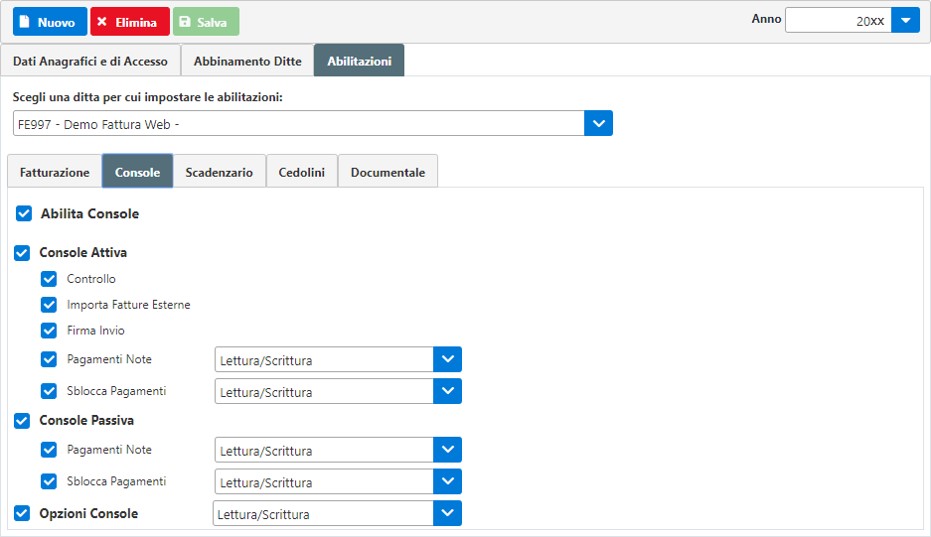Select the Fatturazione sub-tab
This screenshot has height=537, width=931.
click(55, 172)
